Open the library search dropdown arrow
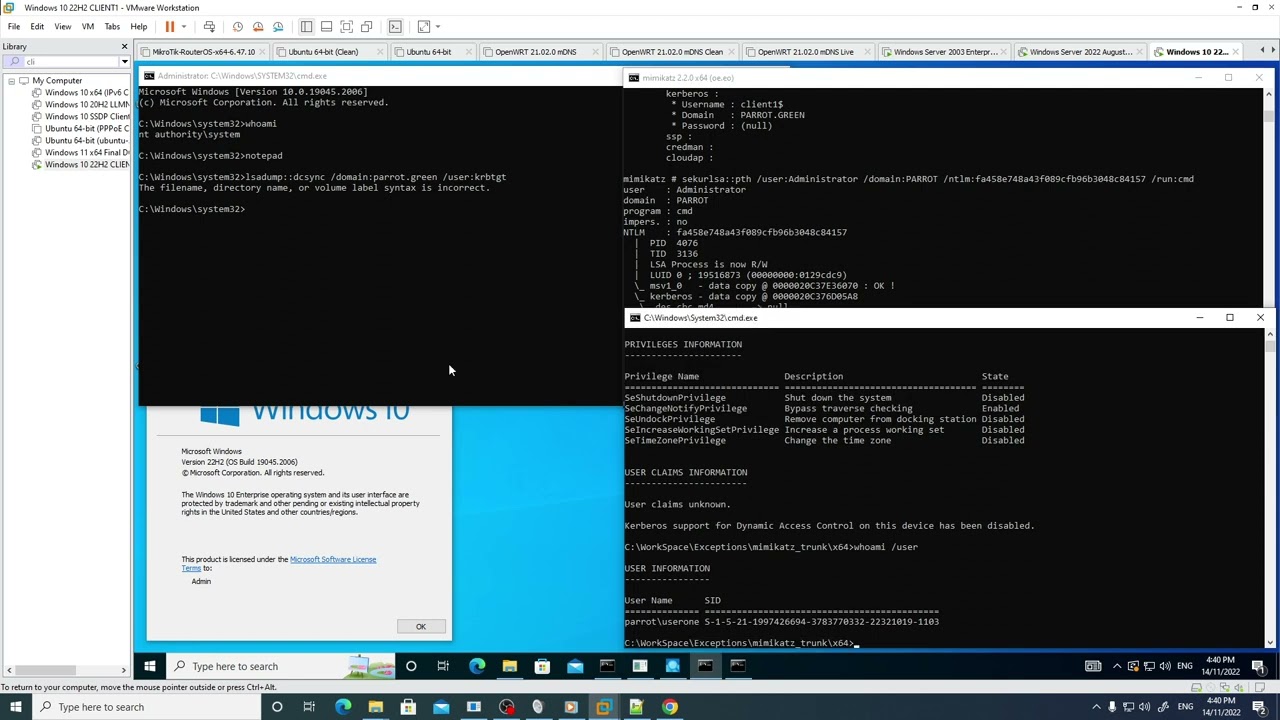The width and height of the screenshot is (1280, 720). pos(124,62)
